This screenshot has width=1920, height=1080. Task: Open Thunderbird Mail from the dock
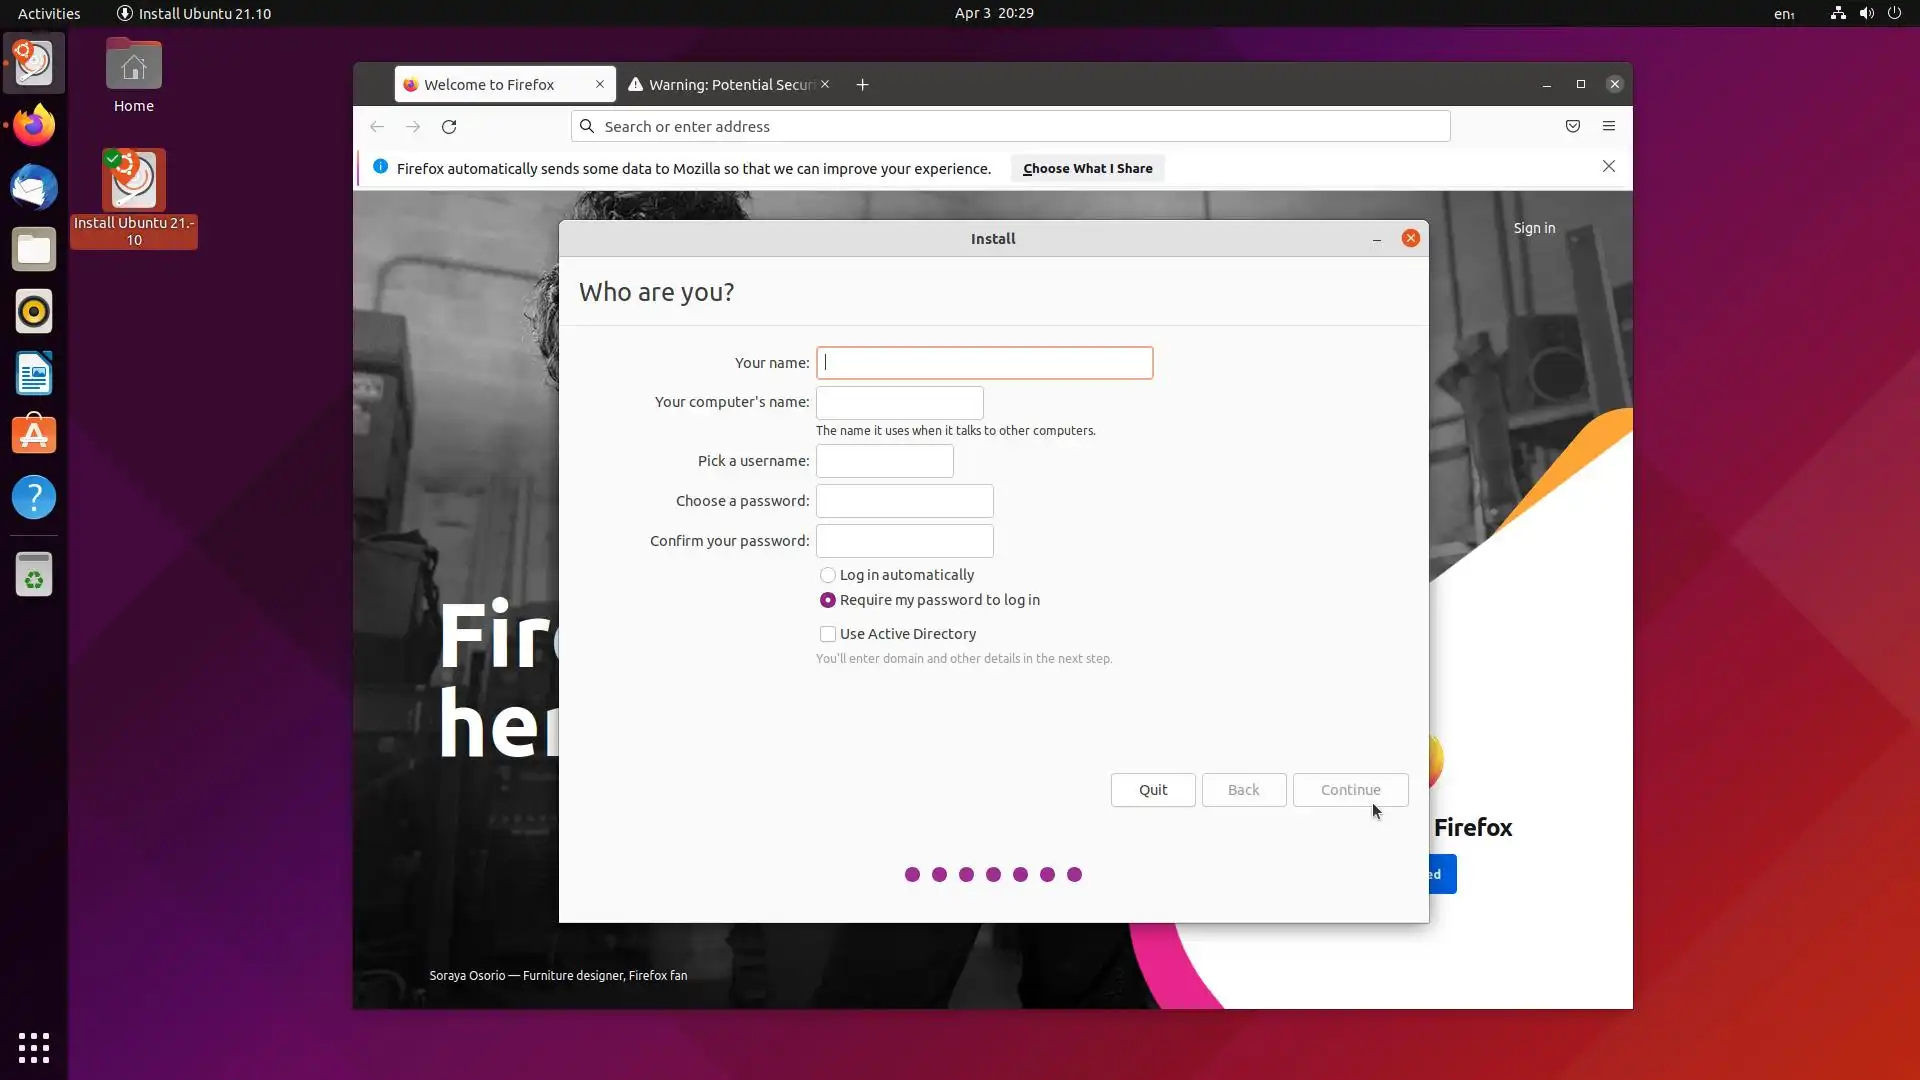[34, 188]
